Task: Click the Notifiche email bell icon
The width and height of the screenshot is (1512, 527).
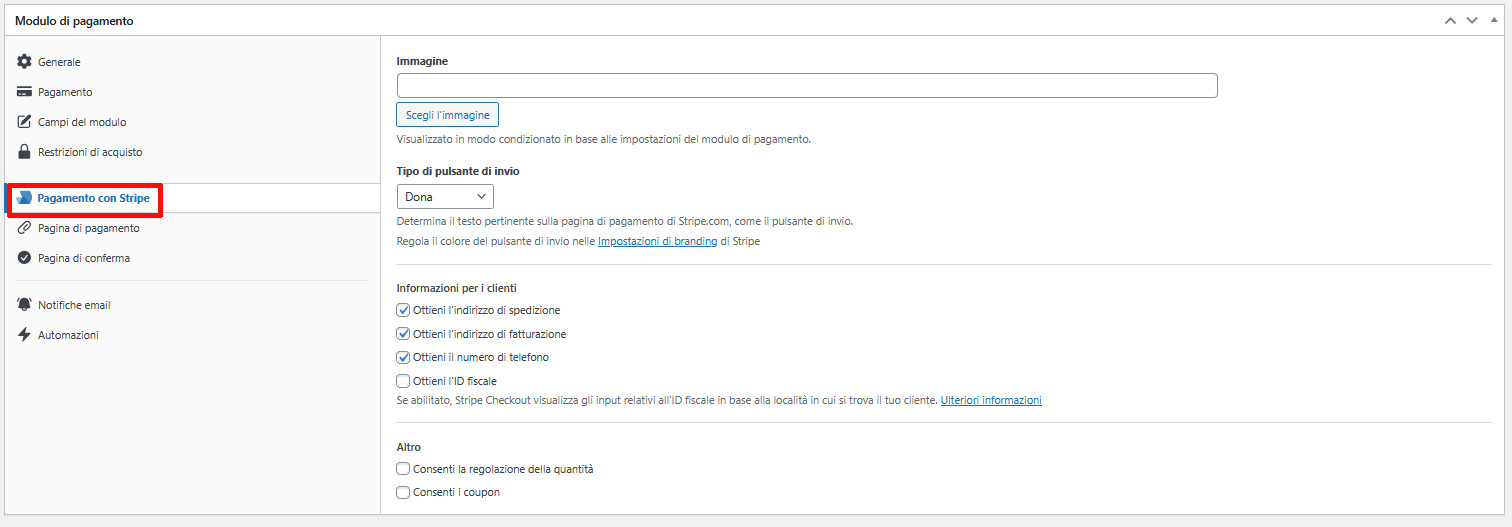Action: coord(25,305)
